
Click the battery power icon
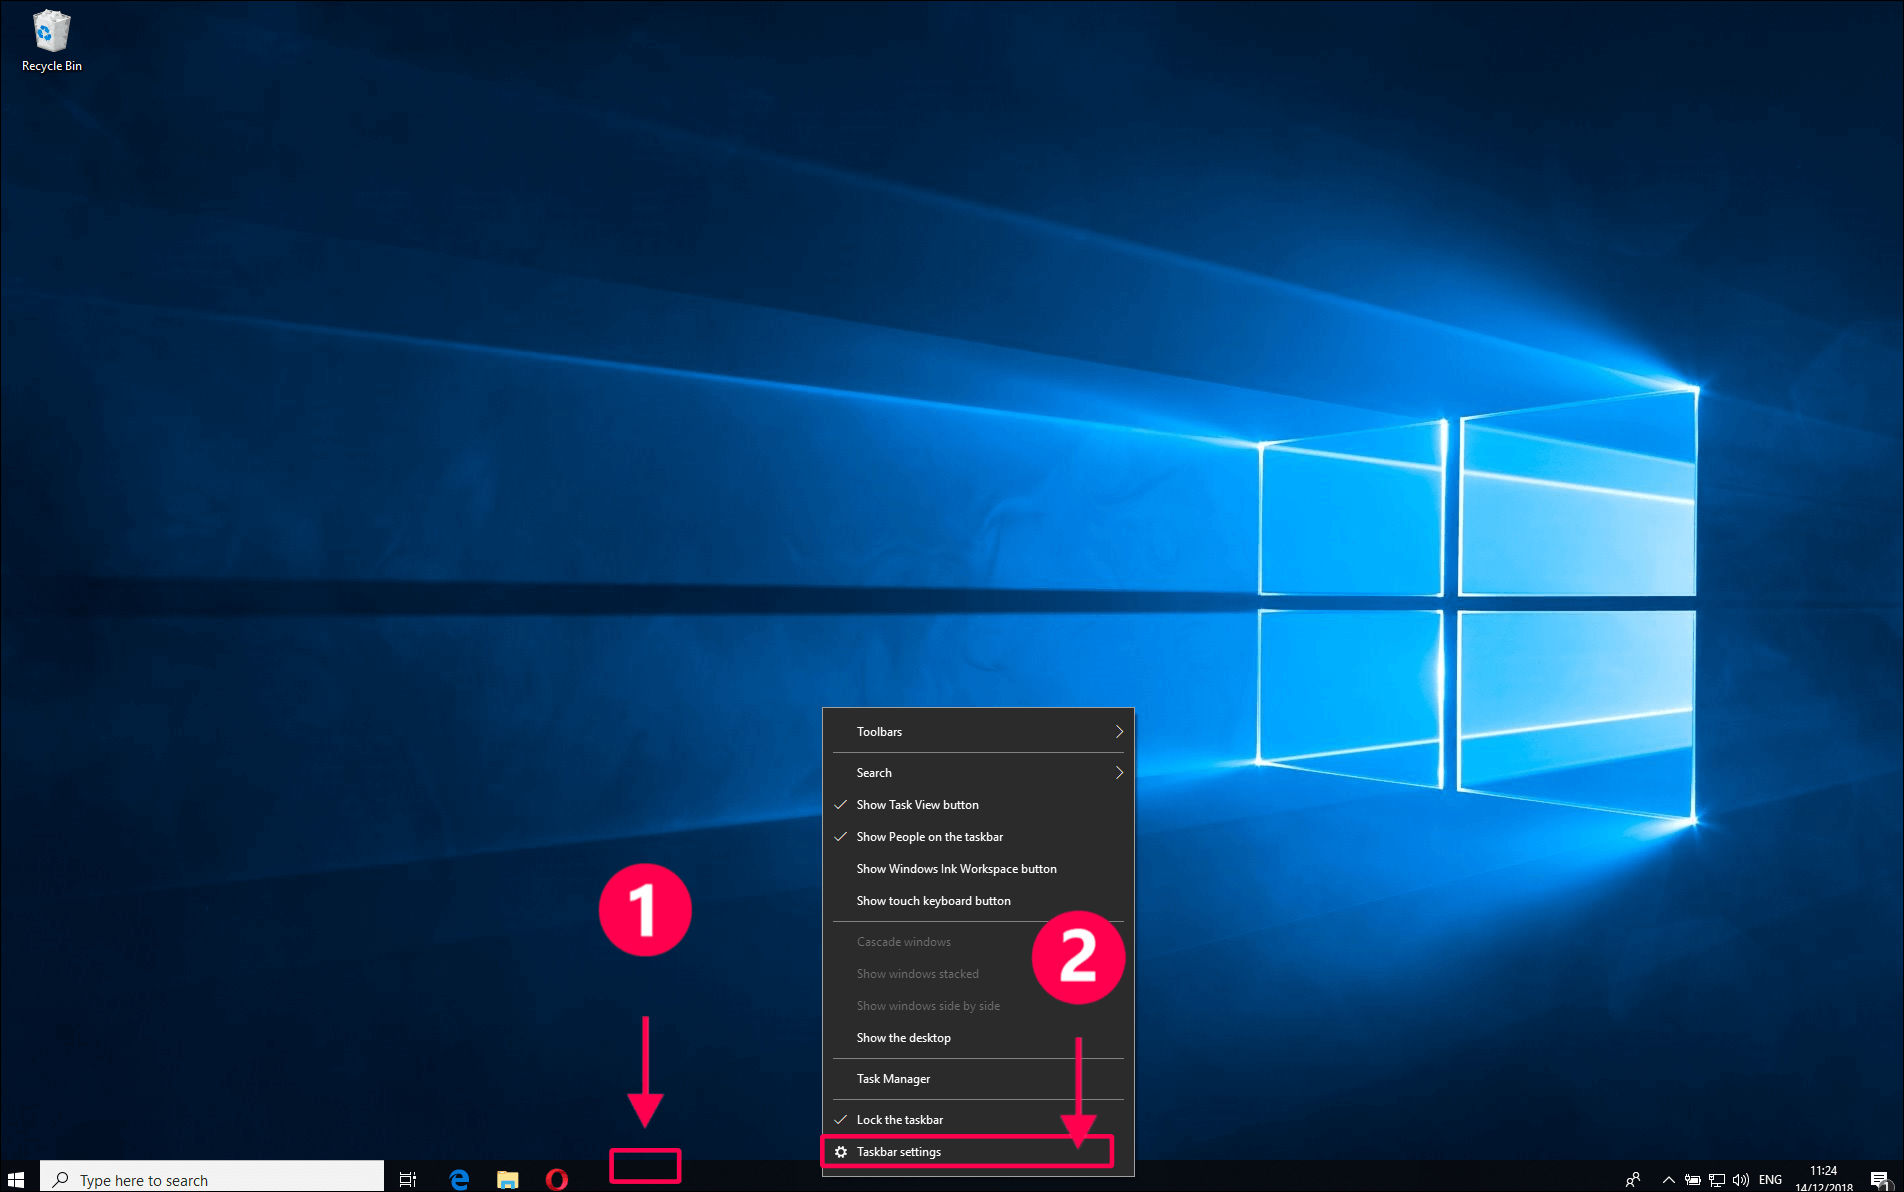pos(1692,1179)
